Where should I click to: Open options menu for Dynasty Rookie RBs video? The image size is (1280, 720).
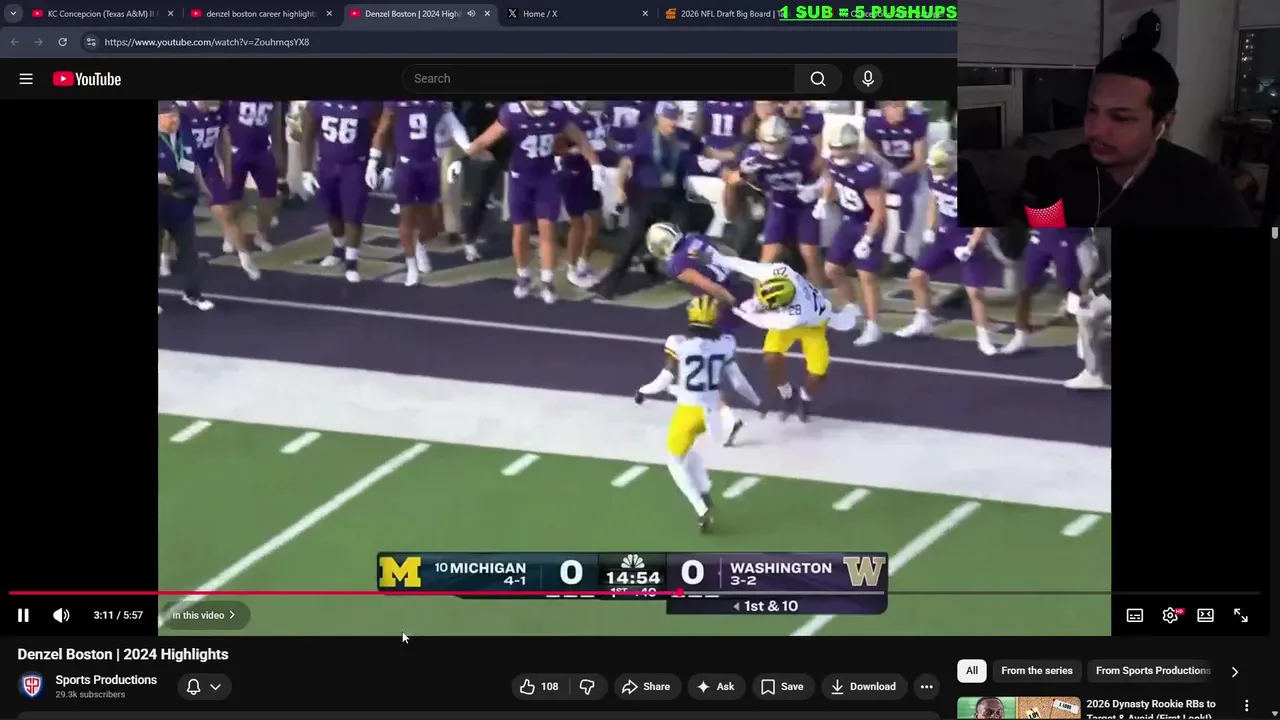(x=1246, y=706)
